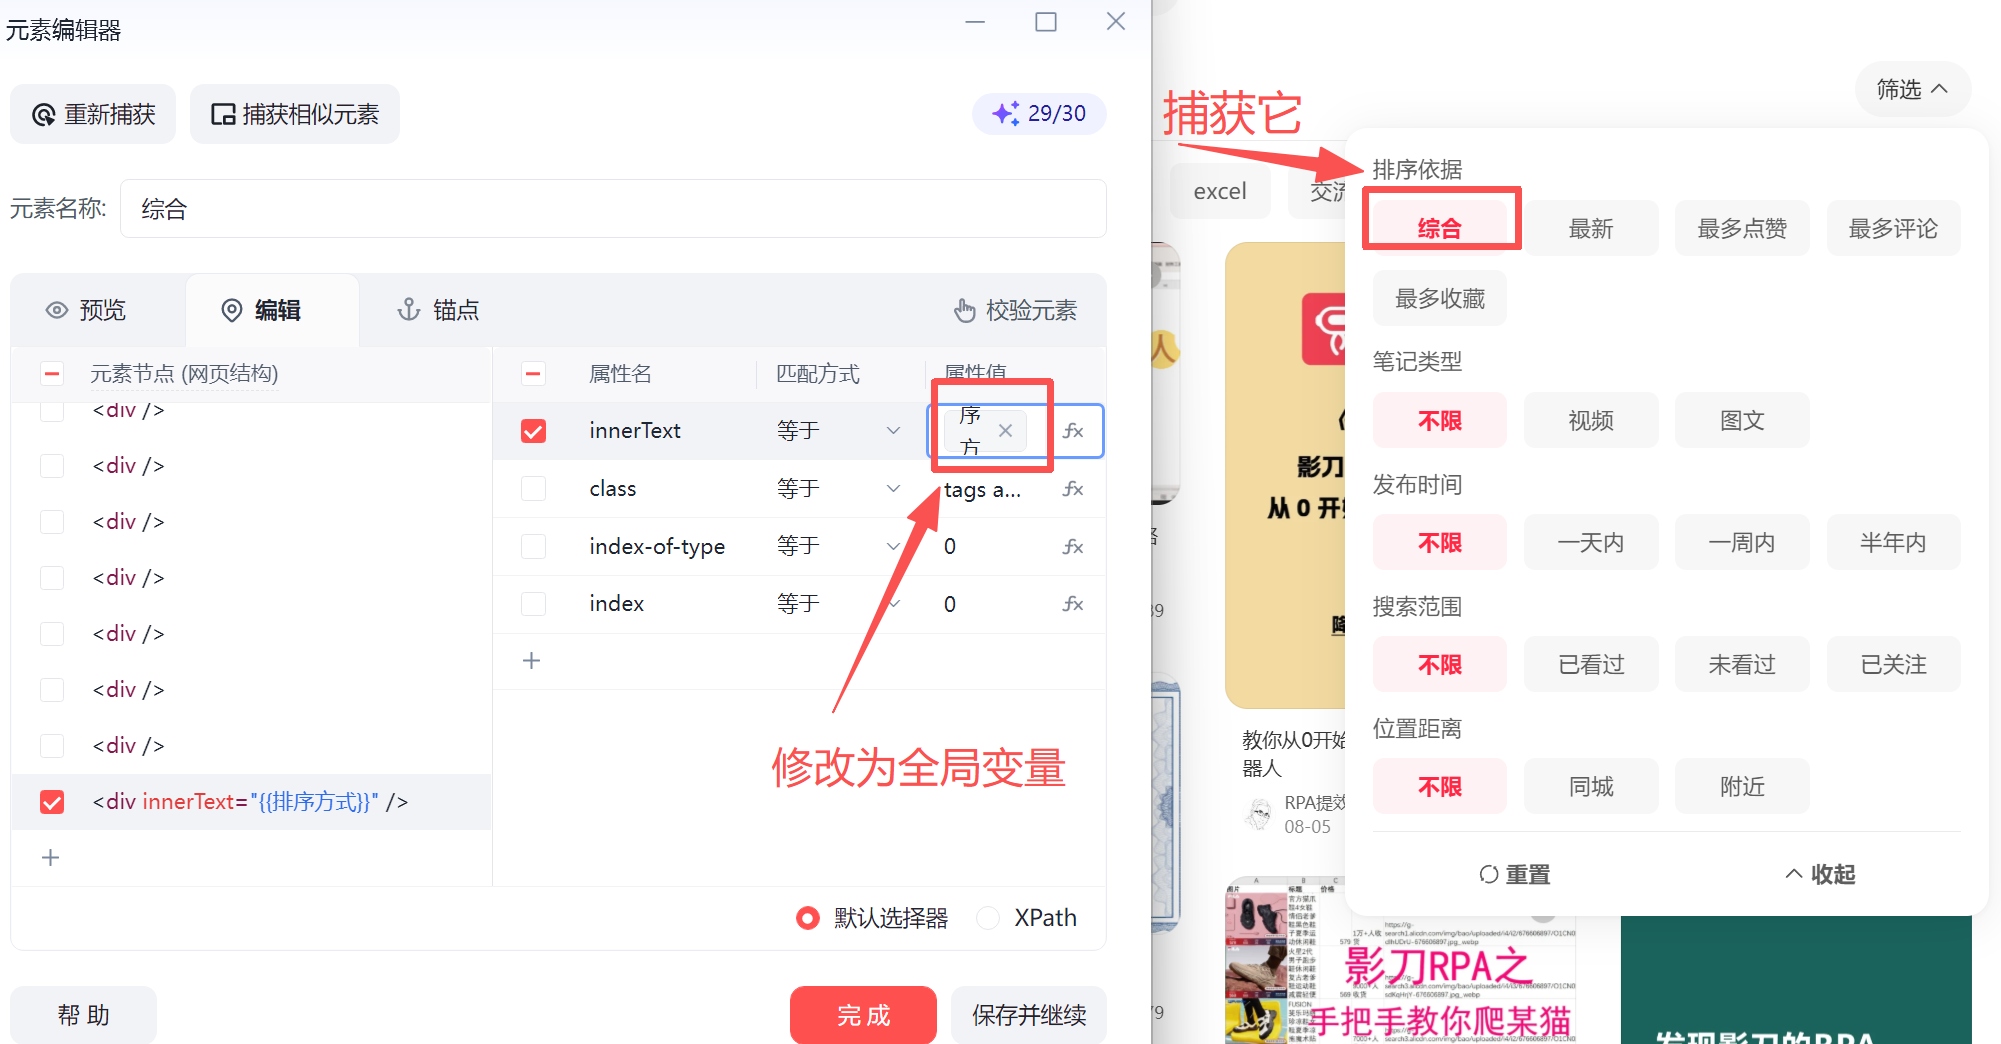Select 已看过 search scope

(1591, 664)
